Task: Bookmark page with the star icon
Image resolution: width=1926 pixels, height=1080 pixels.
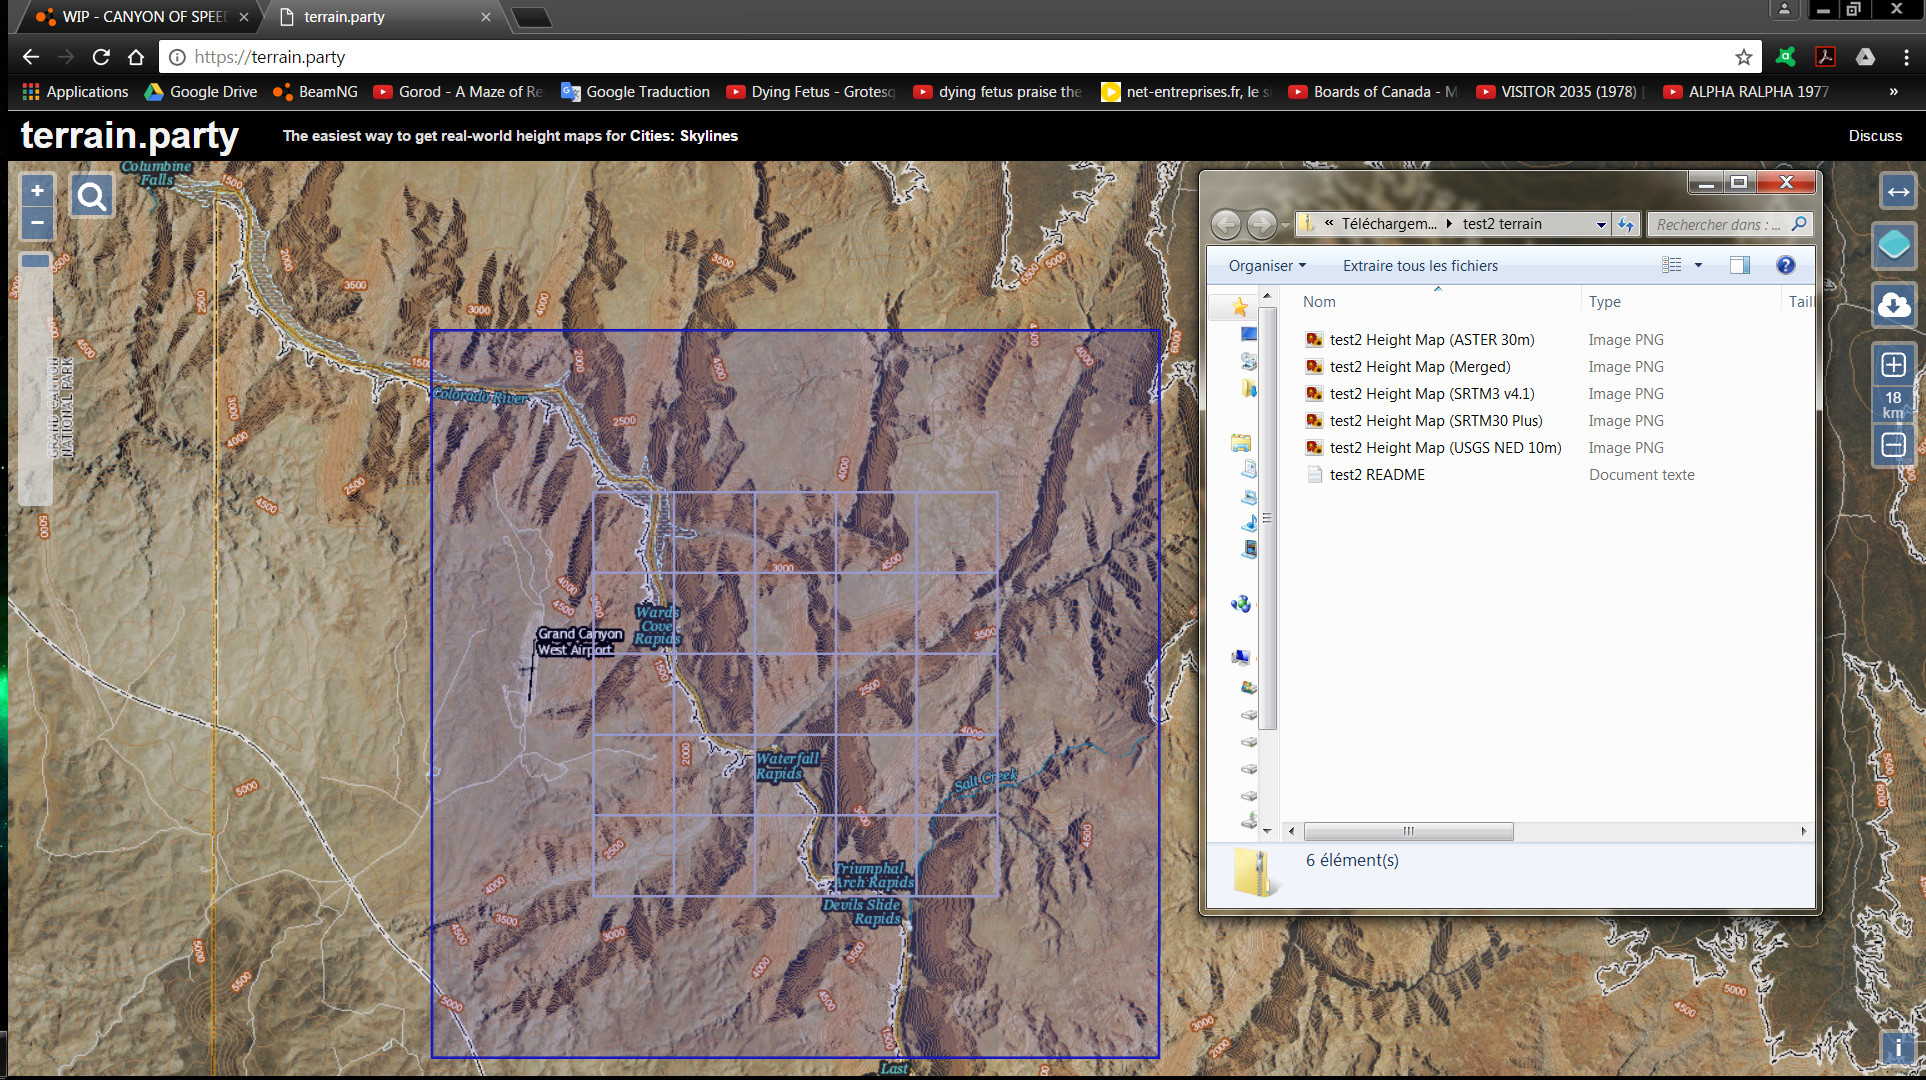Action: [1744, 57]
